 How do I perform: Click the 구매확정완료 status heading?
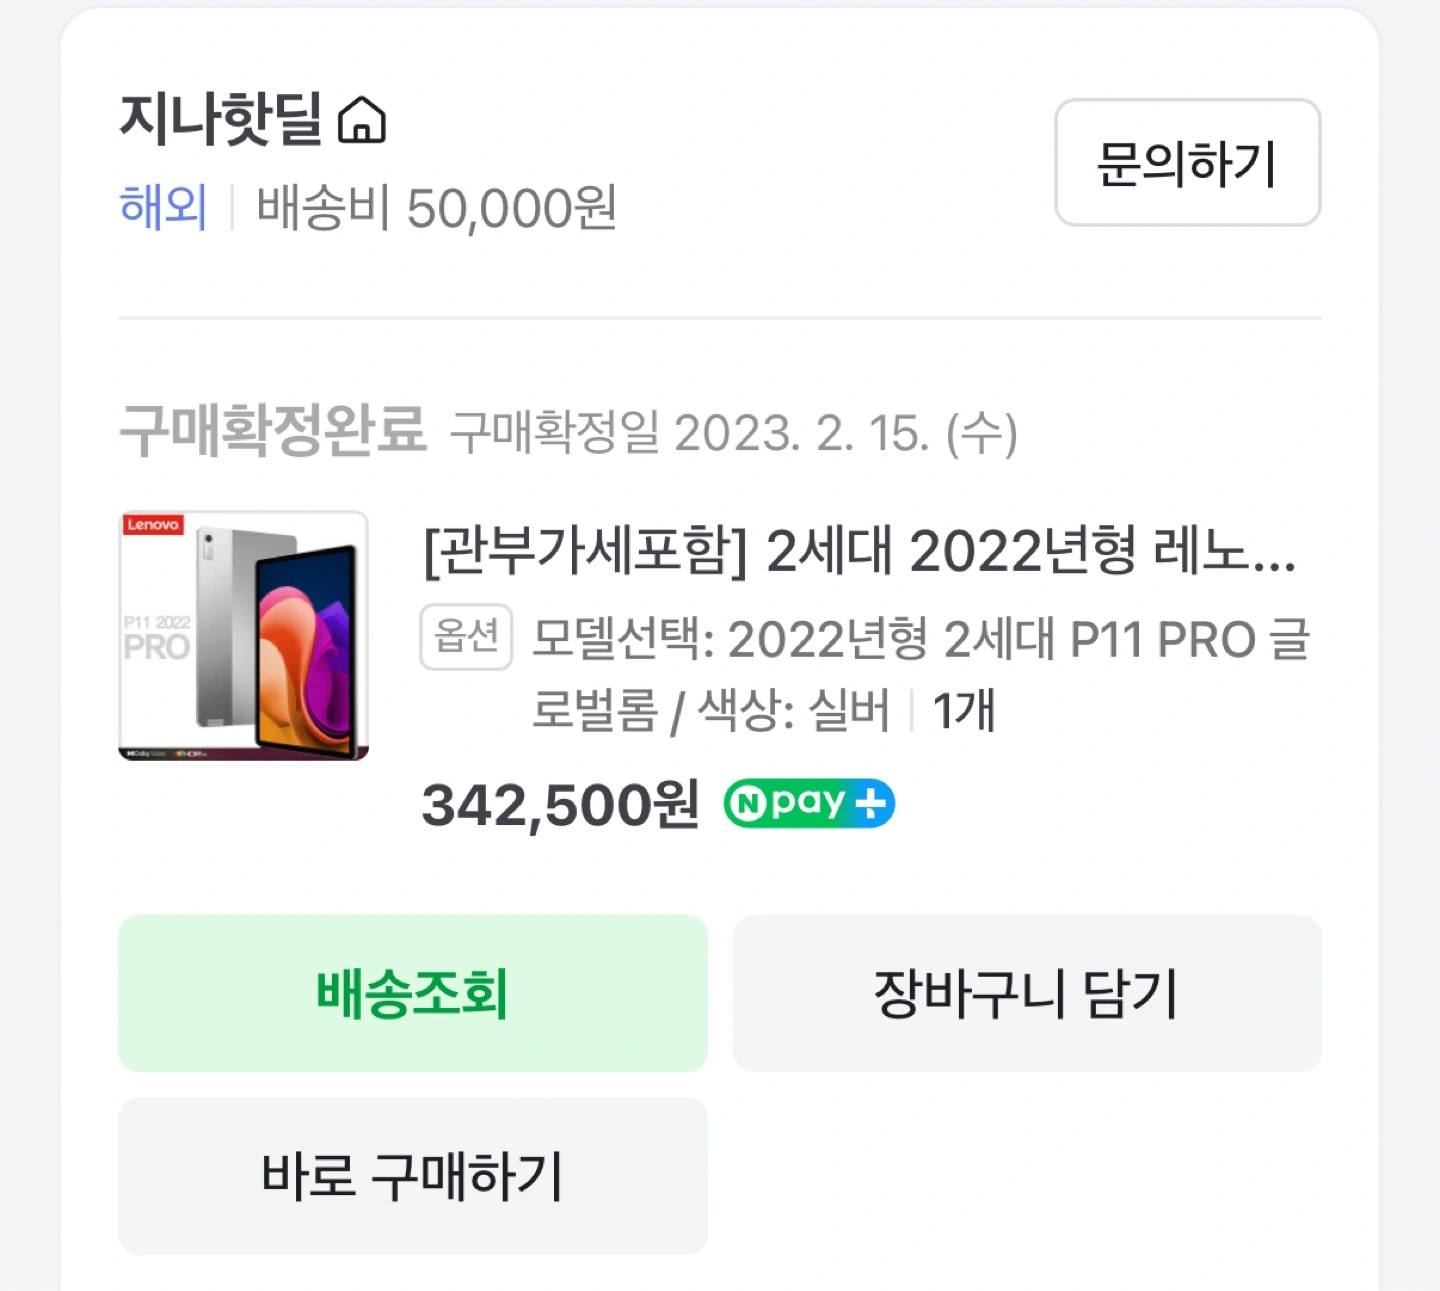pos(273,431)
